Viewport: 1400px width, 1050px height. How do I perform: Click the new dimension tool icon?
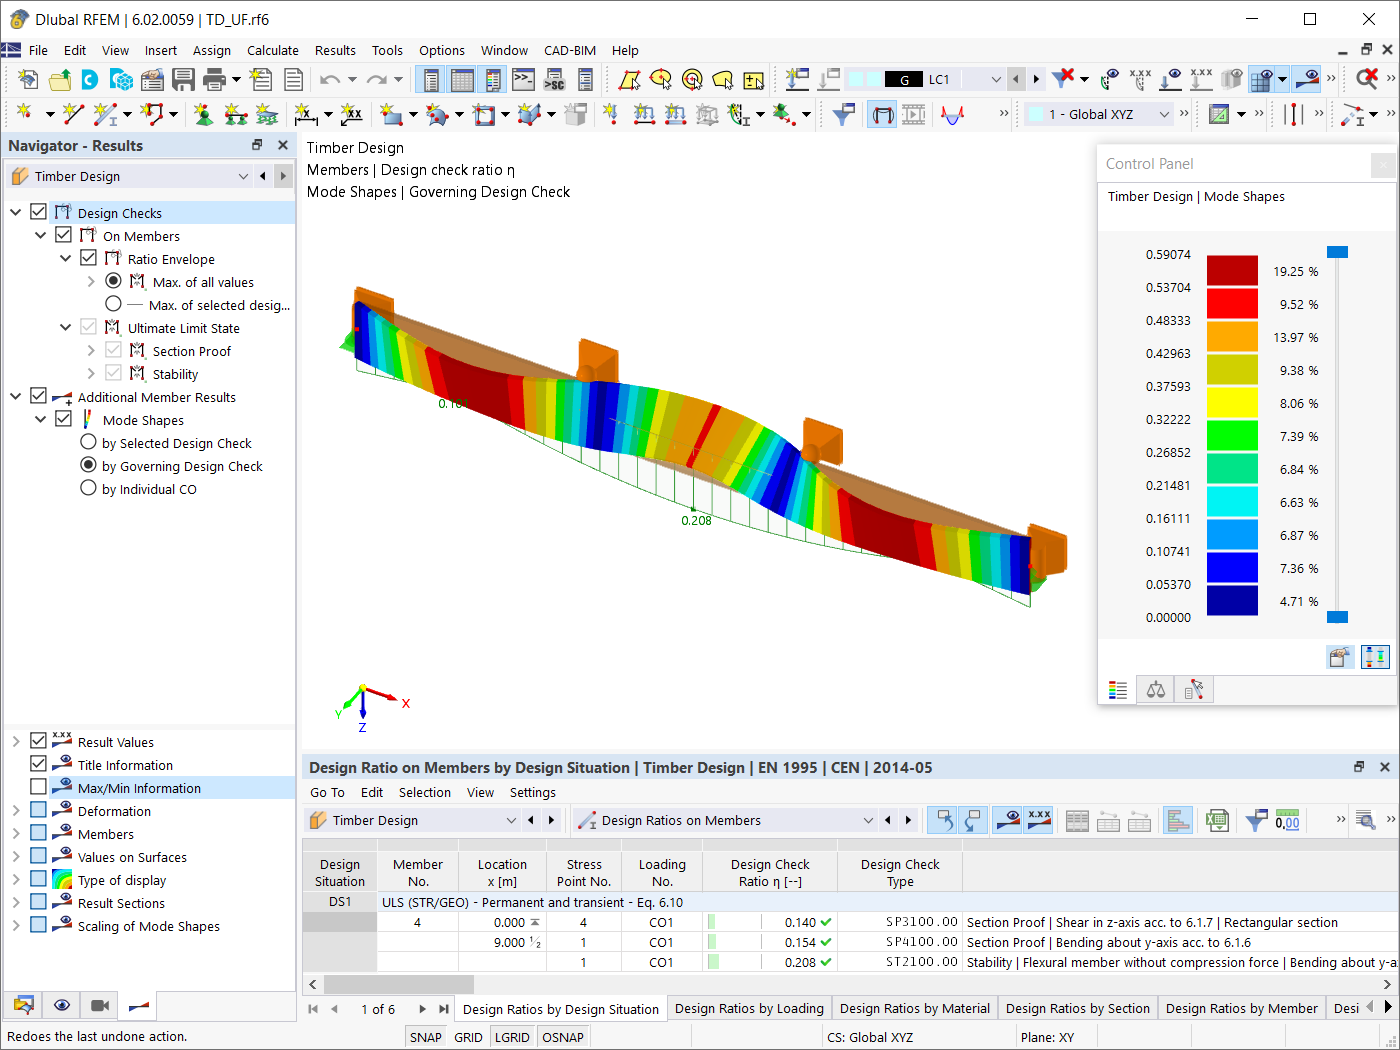[306, 114]
